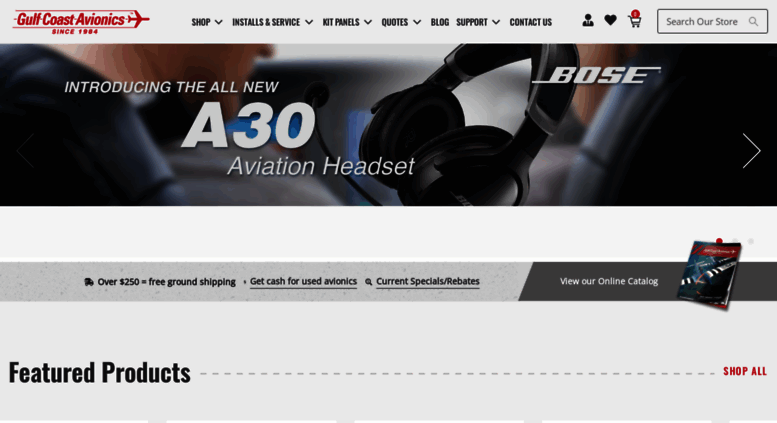
Task: Follow the Current Specials/Rebates link
Action: click(x=428, y=281)
